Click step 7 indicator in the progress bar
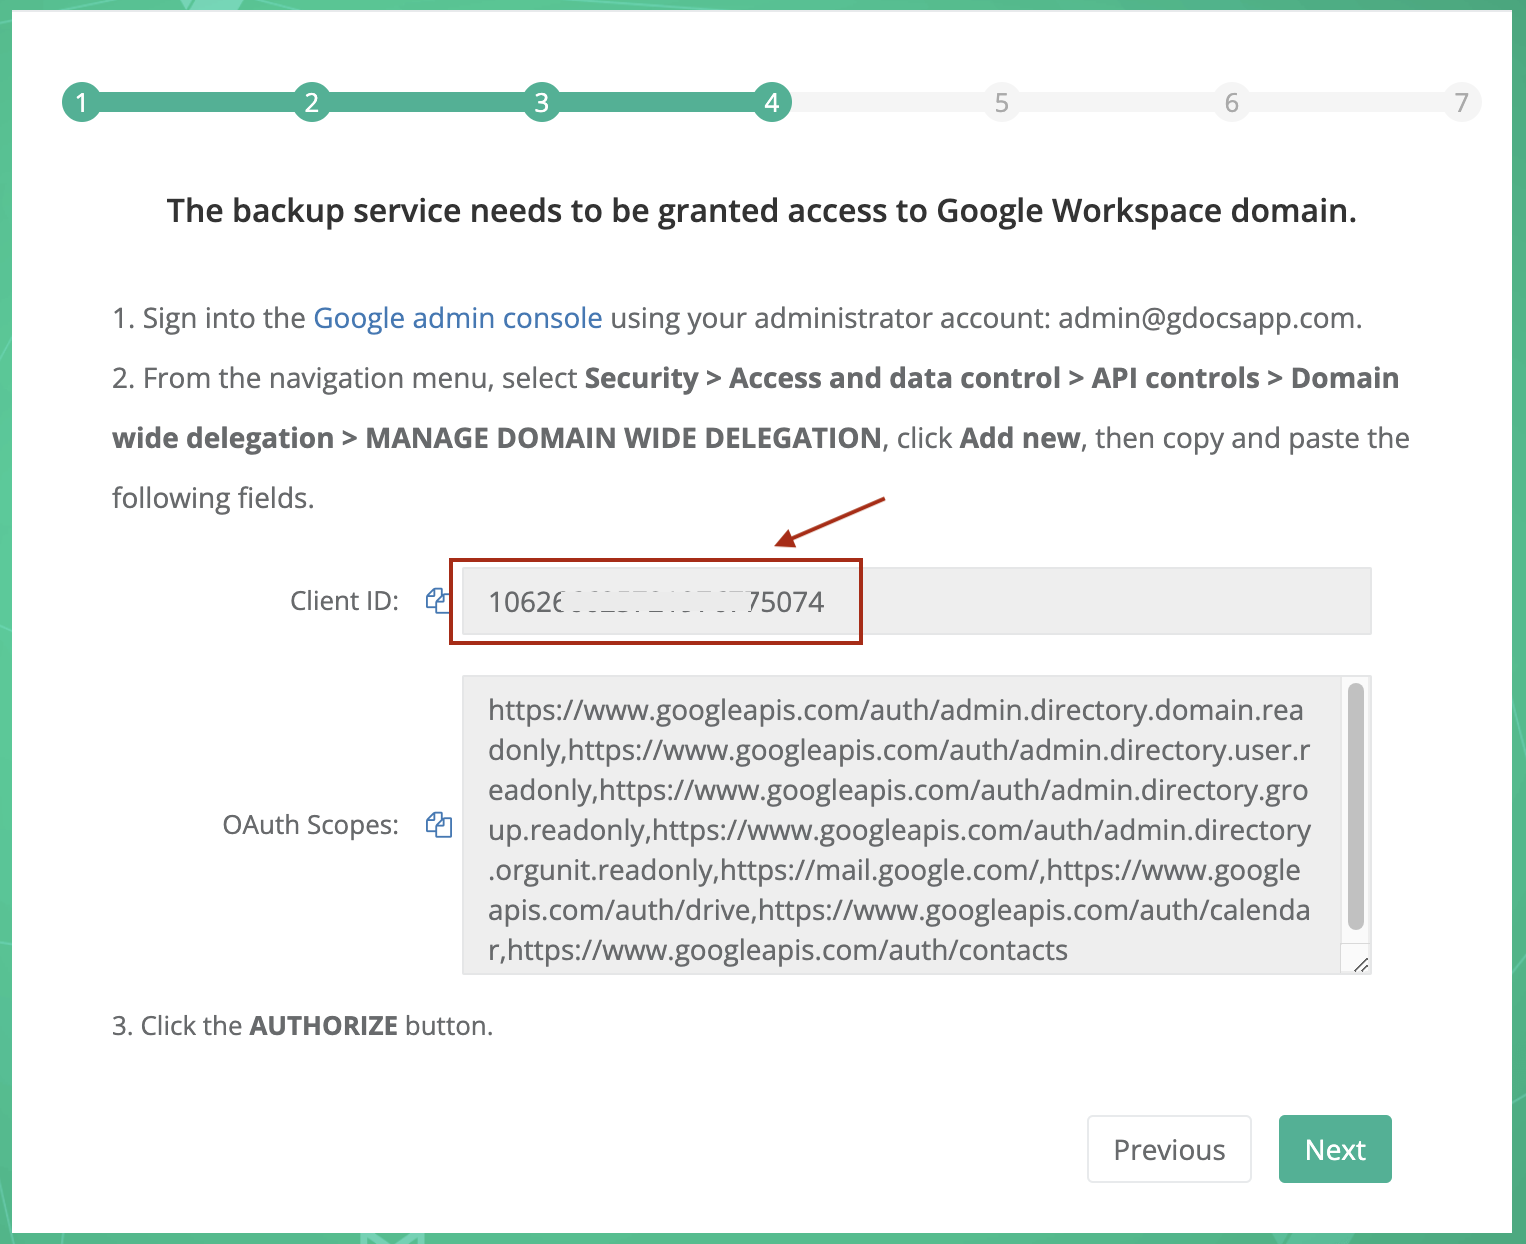The height and width of the screenshot is (1244, 1526). 1461,102
